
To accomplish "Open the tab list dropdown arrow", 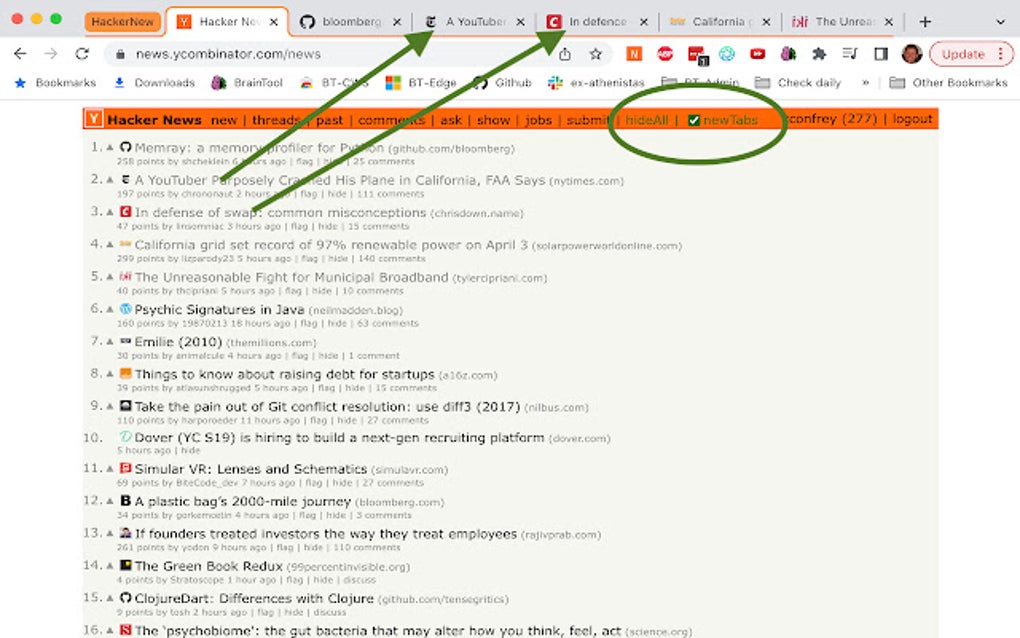I will point(1001,20).
